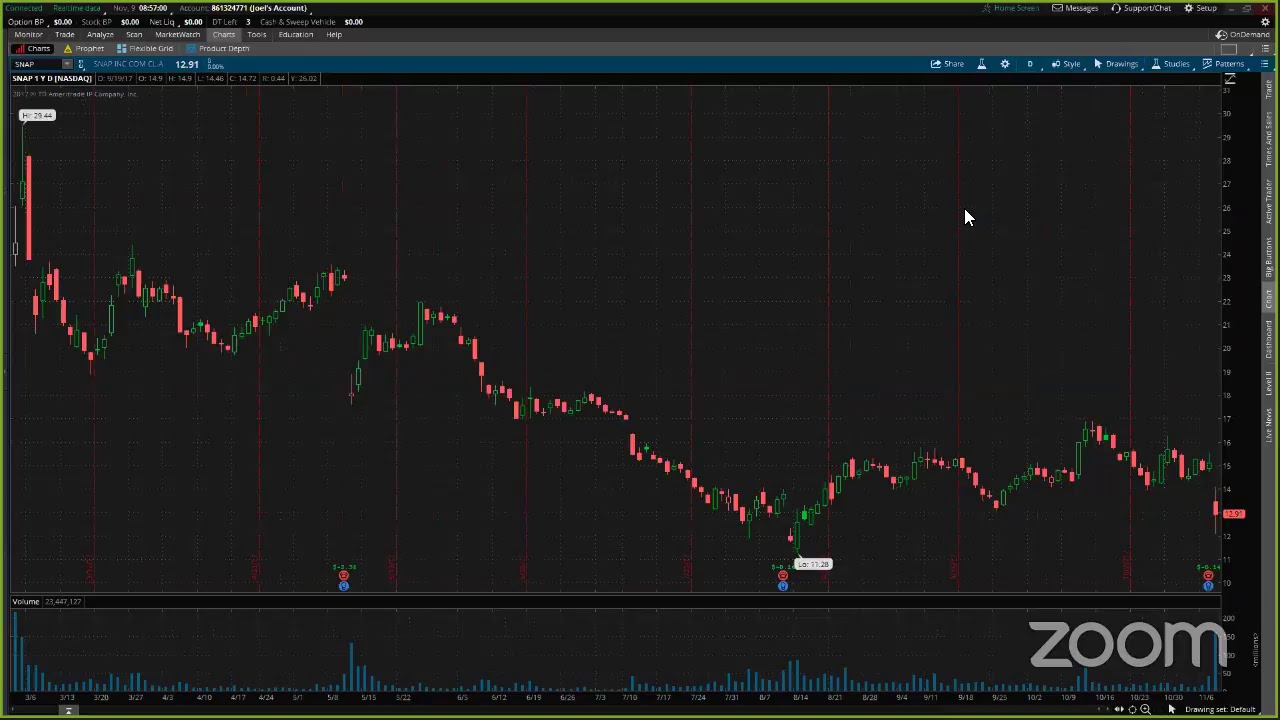
Task: Open the D timeframe dropdown
Action: point(1029,64)
